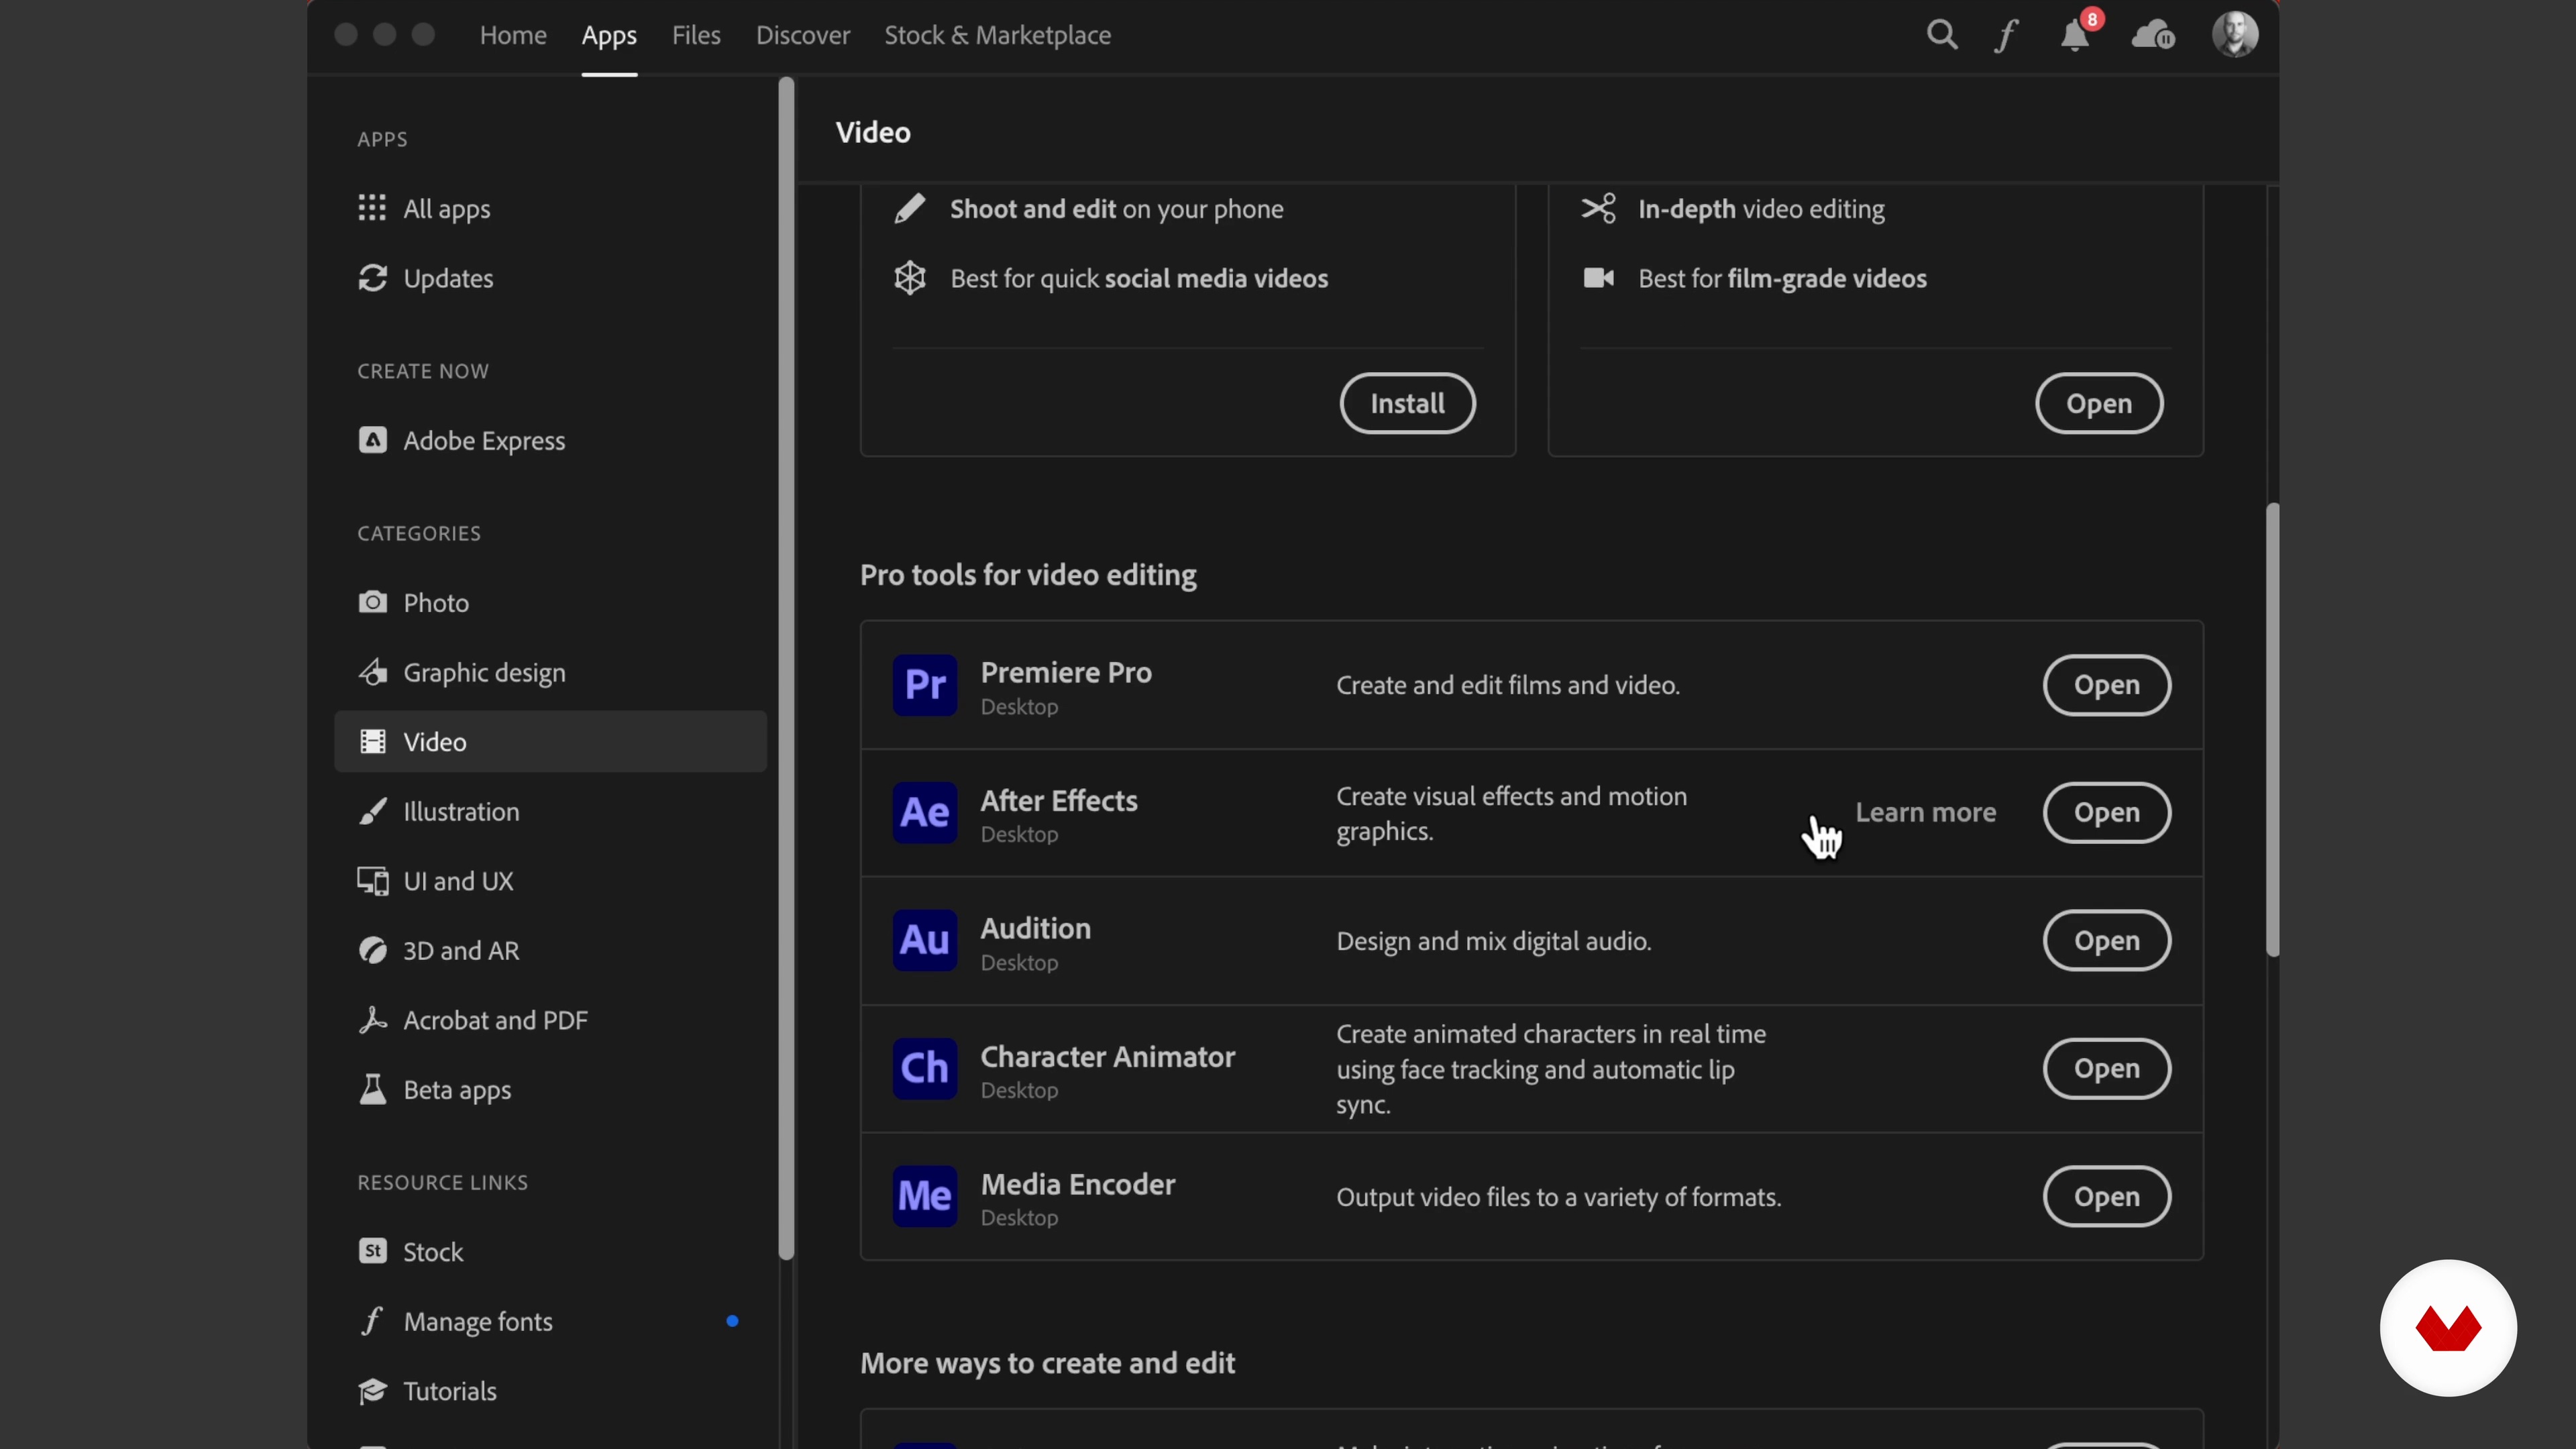Click the Acrobat and PDF icon
The width and height of the screenshot is (2576, 1449).
click(x=372, y=1020)
